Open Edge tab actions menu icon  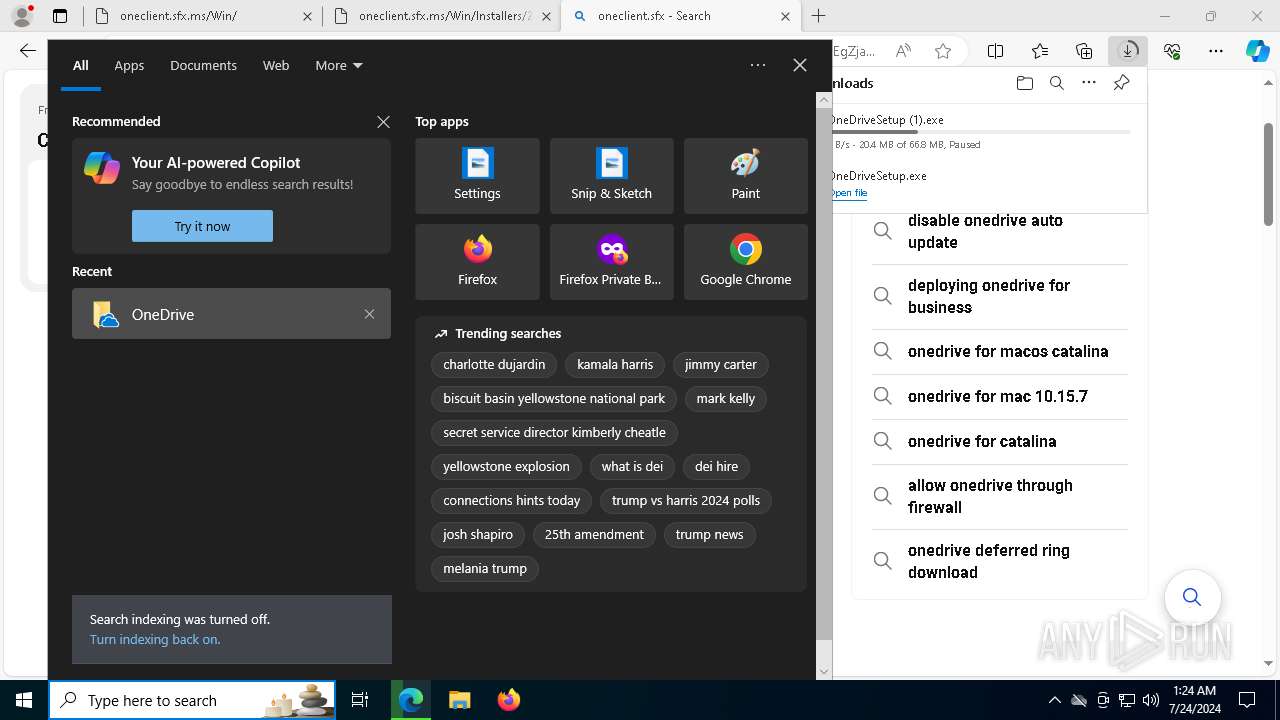(x=60, y=16)
